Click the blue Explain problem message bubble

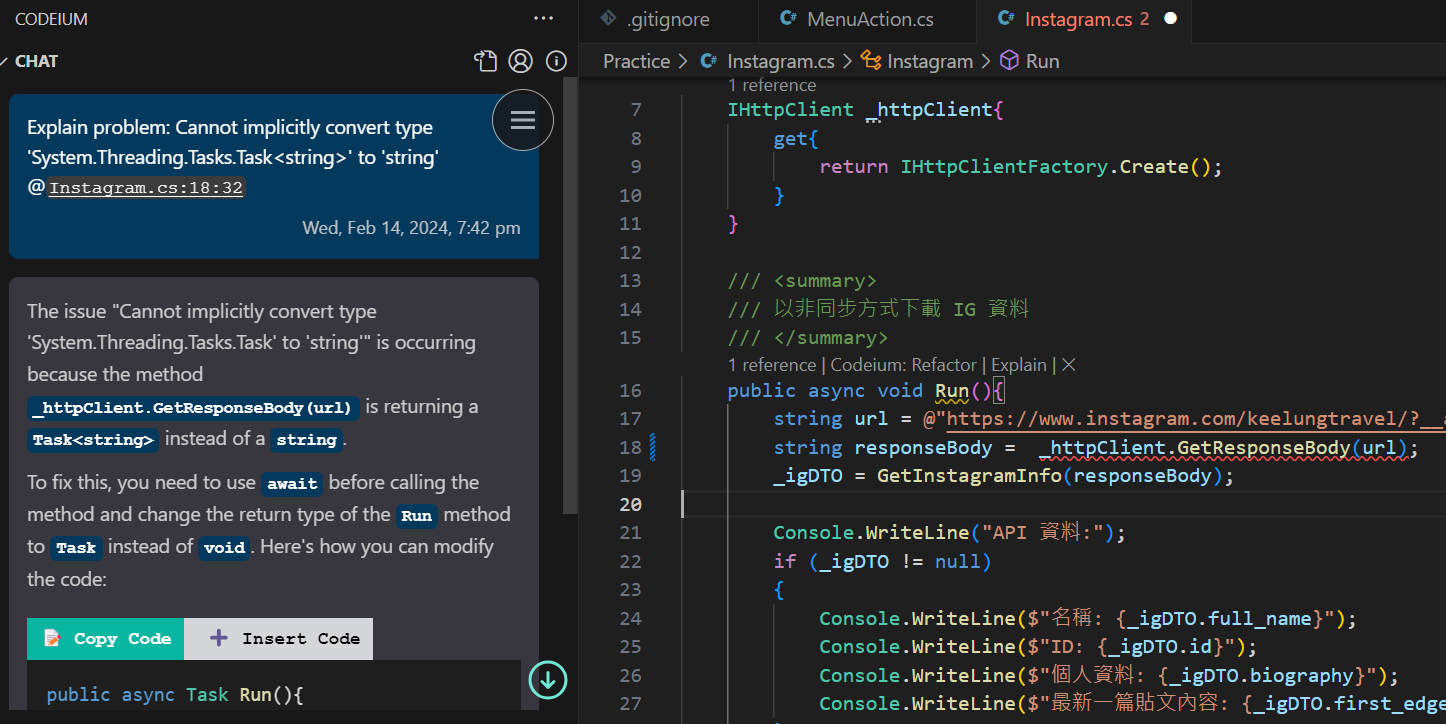pos(274,176)
